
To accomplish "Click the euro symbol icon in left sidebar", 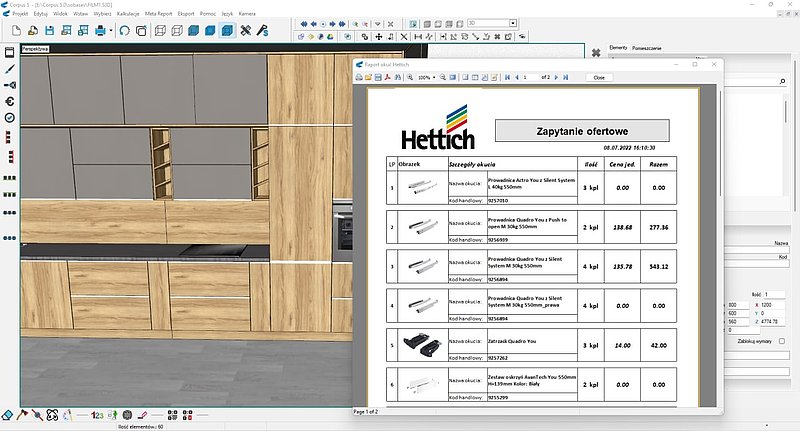I will [x=9, y=101].
